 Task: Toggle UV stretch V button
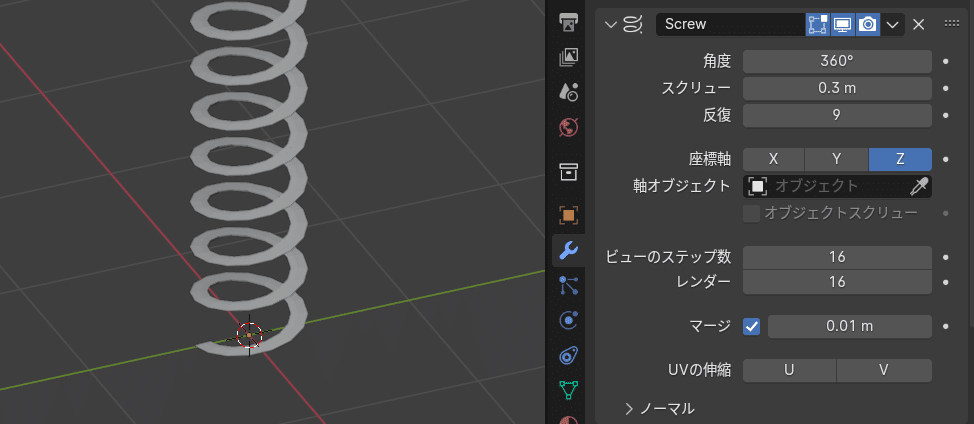click(x=884, y=371)
